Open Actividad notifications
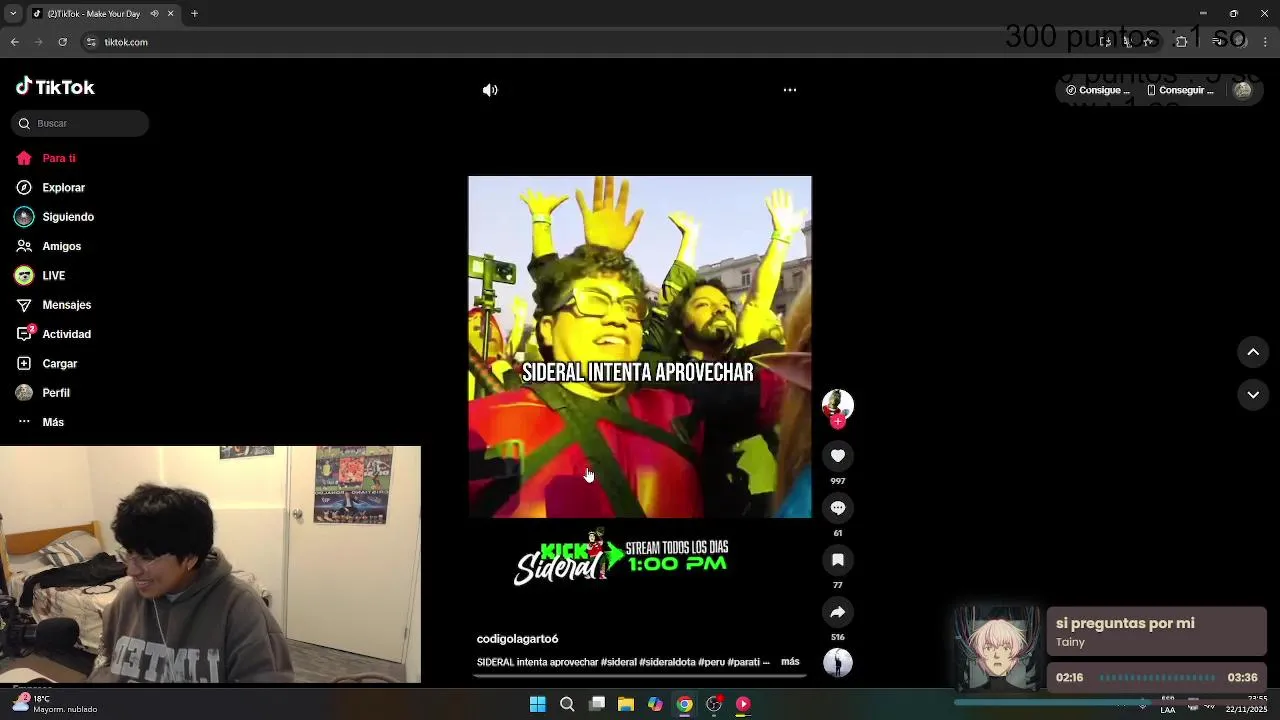 [53, 334]
